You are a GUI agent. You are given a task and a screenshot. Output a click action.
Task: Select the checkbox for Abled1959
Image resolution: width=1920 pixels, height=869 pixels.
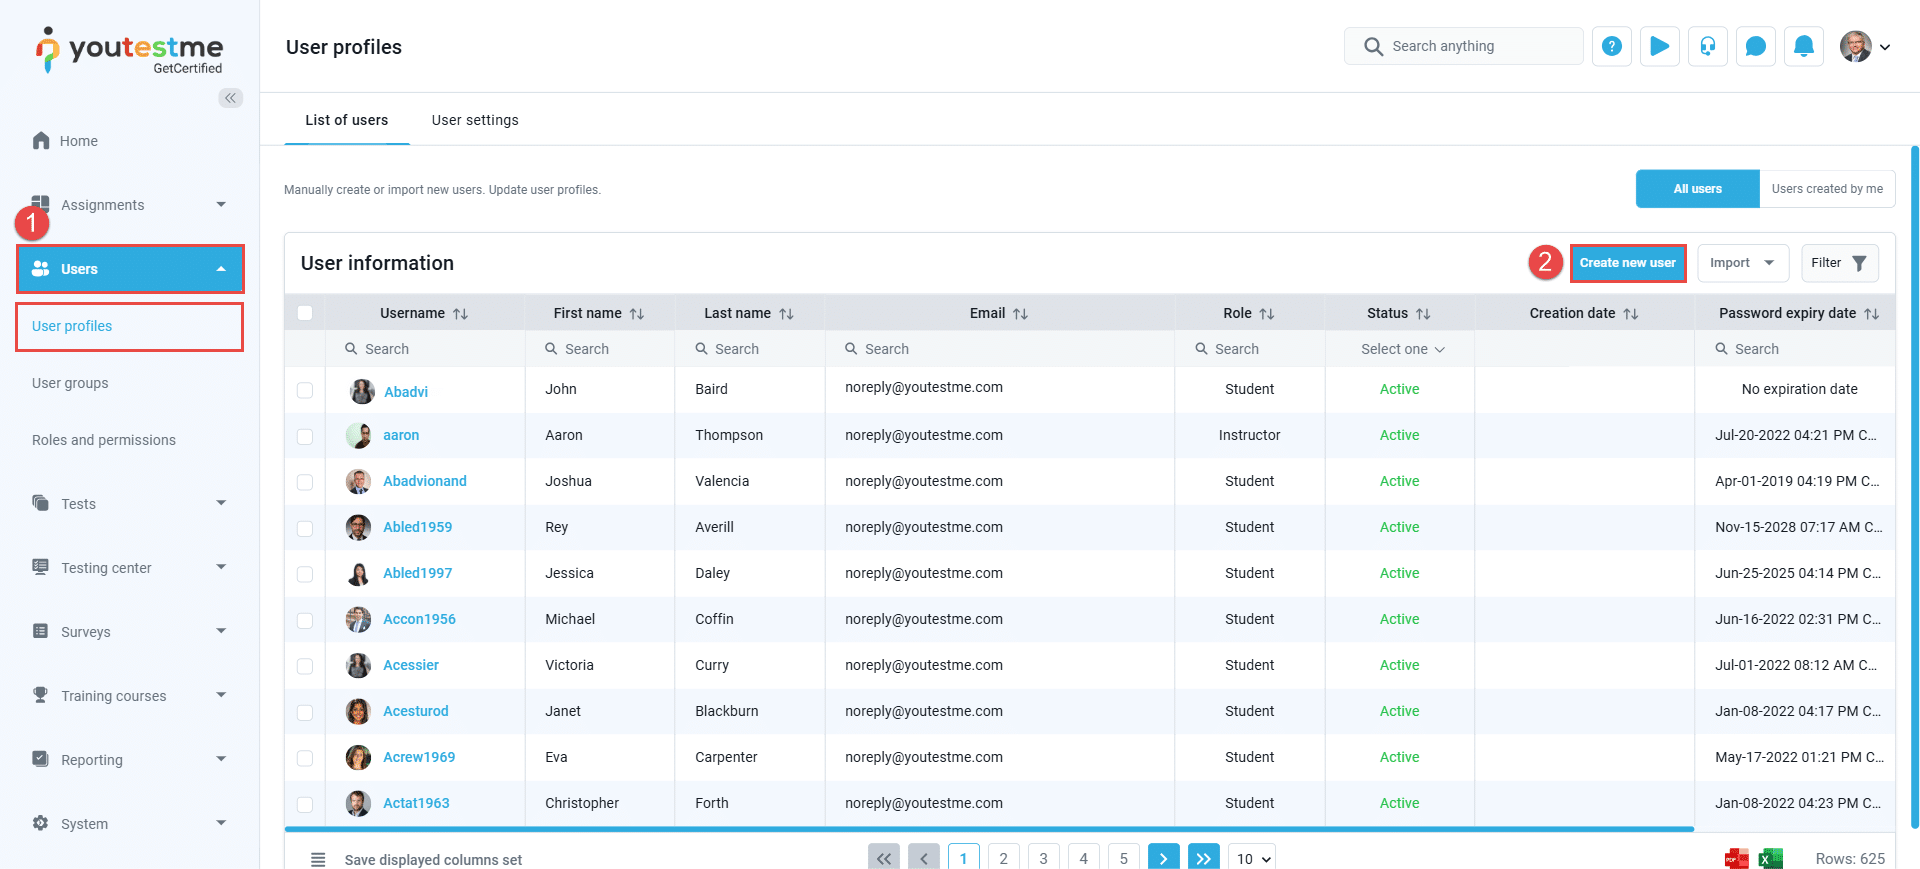point(305,528)
